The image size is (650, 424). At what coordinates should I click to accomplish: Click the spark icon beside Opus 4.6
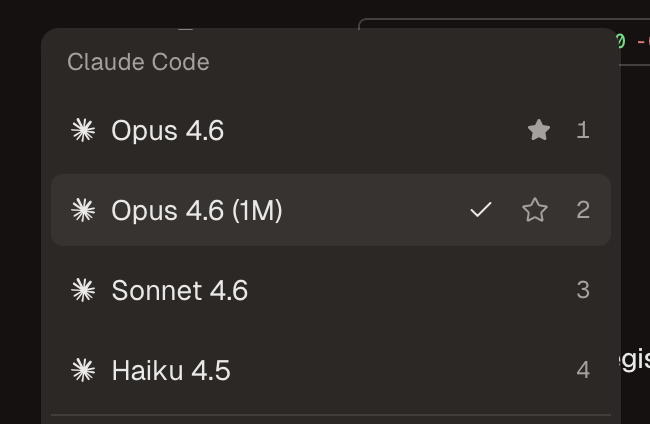click(x=83, y=130)
